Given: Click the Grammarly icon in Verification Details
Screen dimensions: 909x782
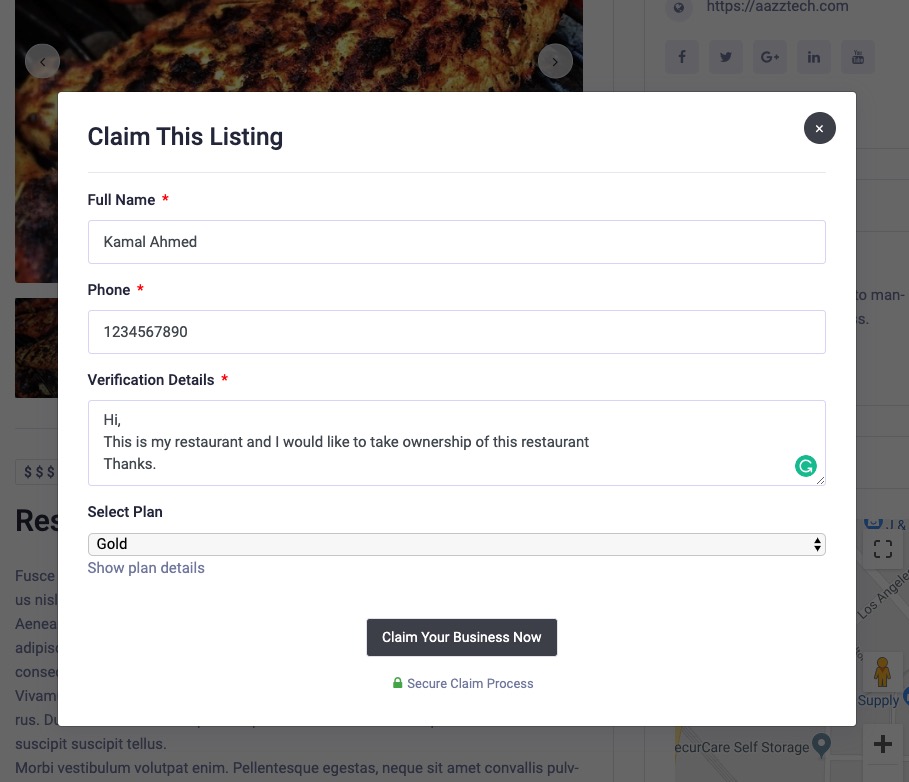Looking at the screenshot, I should pyautogui.click(x=806, y=466).
